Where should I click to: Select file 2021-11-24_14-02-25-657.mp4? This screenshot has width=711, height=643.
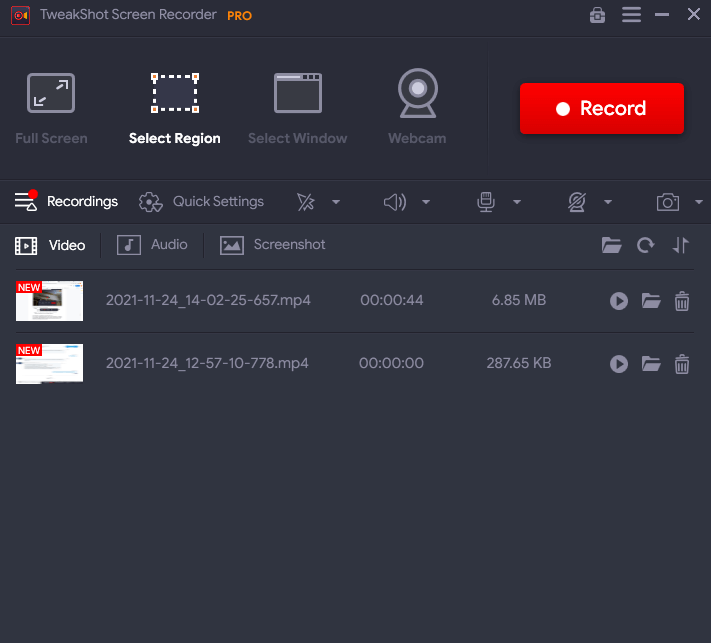pyautogui.click(x=208, y=300)
